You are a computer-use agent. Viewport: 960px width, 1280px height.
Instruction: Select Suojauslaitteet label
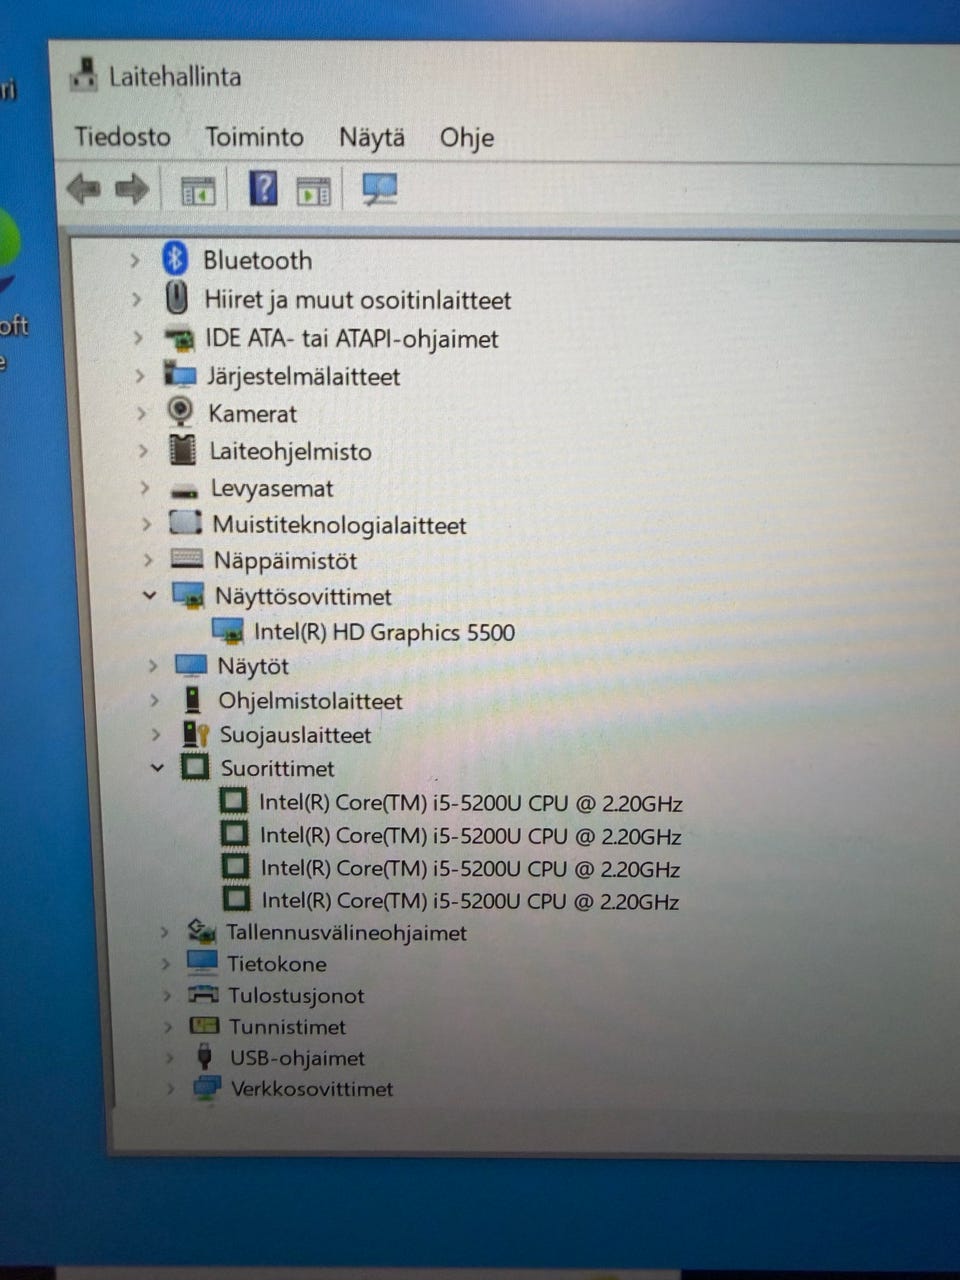[295, 735]
